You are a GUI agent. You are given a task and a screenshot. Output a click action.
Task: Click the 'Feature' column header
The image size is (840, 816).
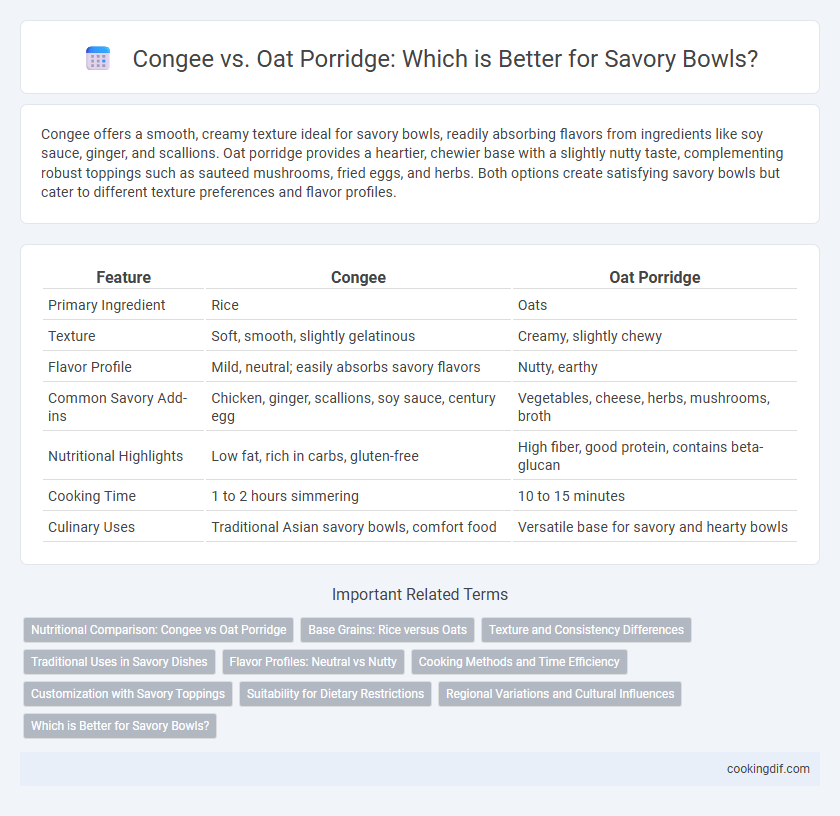click(123, 277)
